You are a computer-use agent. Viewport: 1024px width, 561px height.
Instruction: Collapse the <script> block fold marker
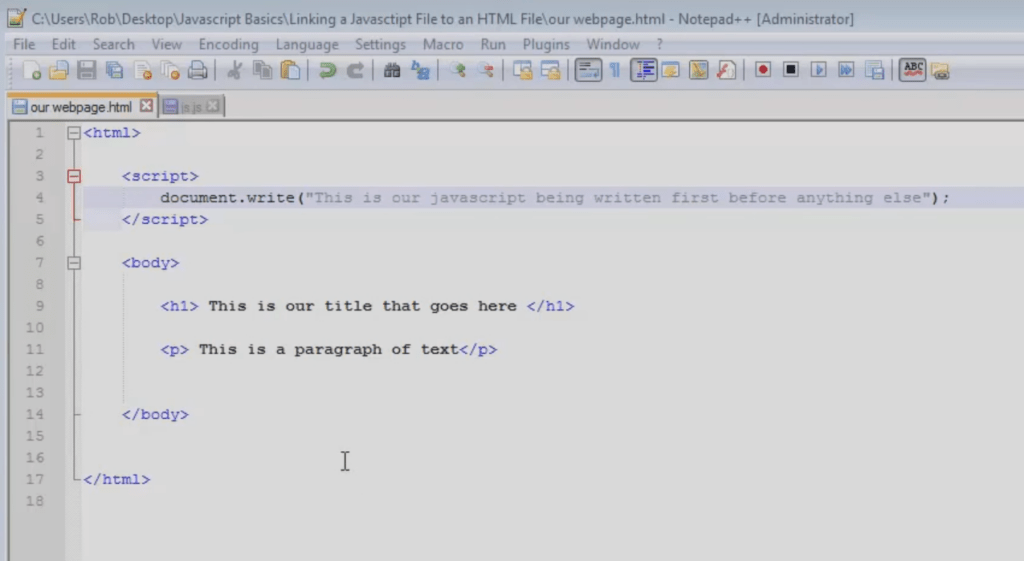coord(74,176)
